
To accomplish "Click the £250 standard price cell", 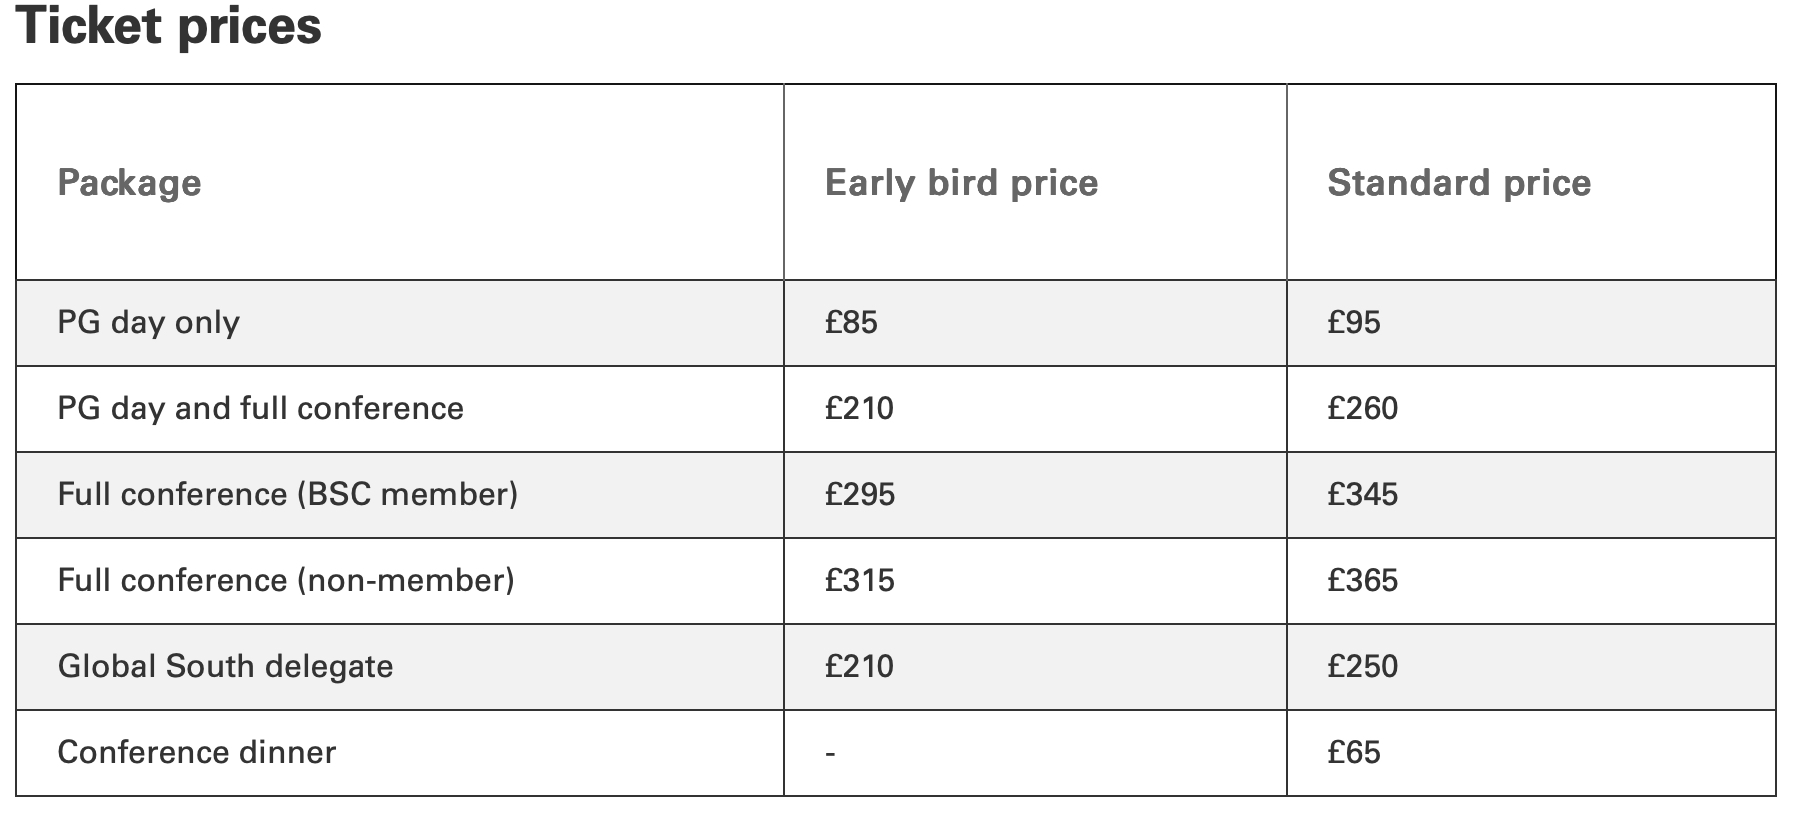I will point(1362,667).
